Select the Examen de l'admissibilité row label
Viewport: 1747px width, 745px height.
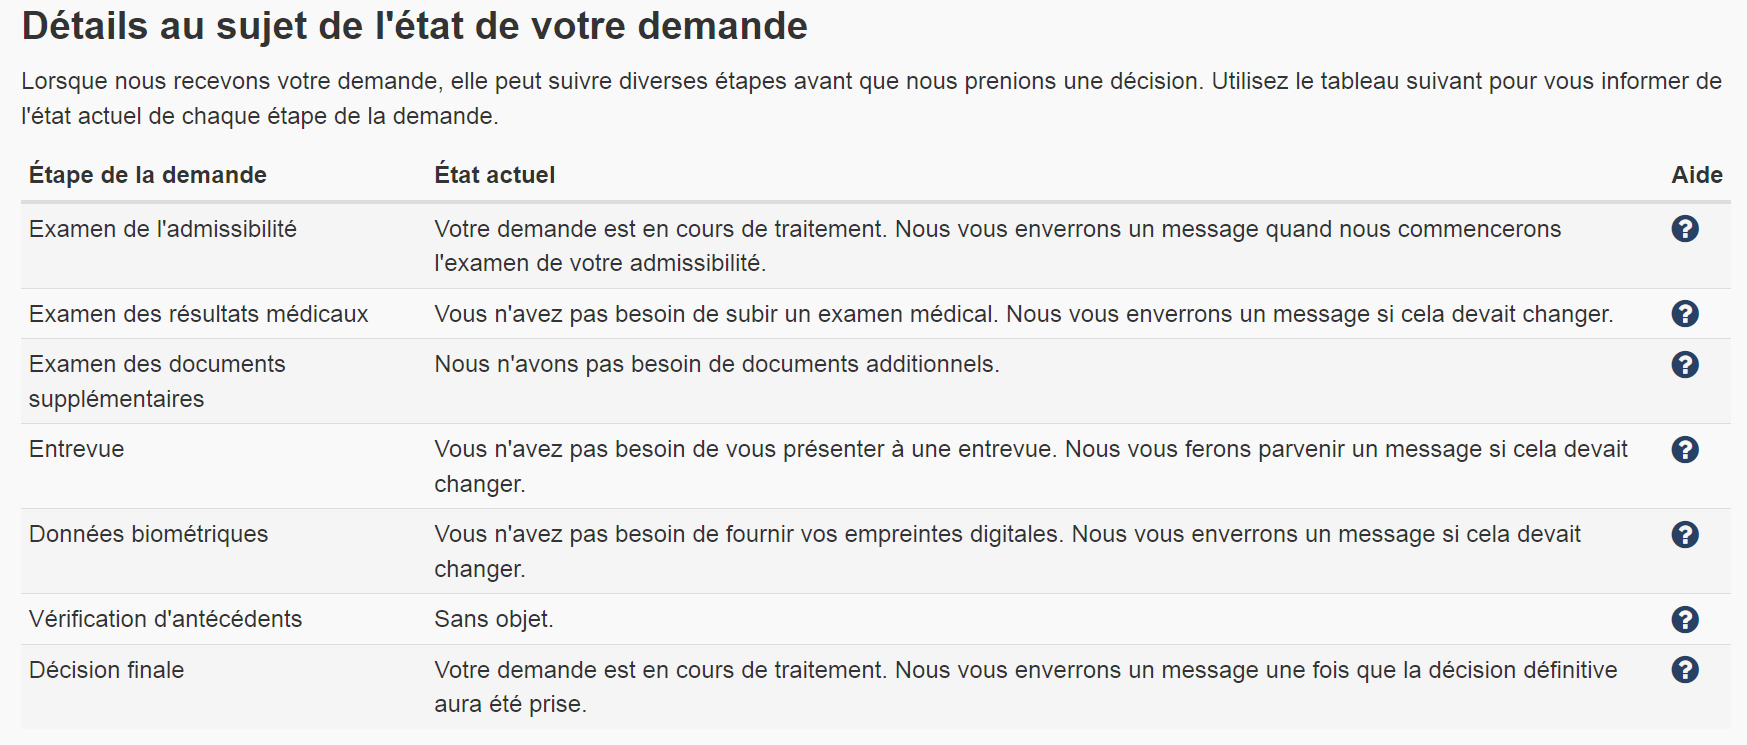(163, 229)
